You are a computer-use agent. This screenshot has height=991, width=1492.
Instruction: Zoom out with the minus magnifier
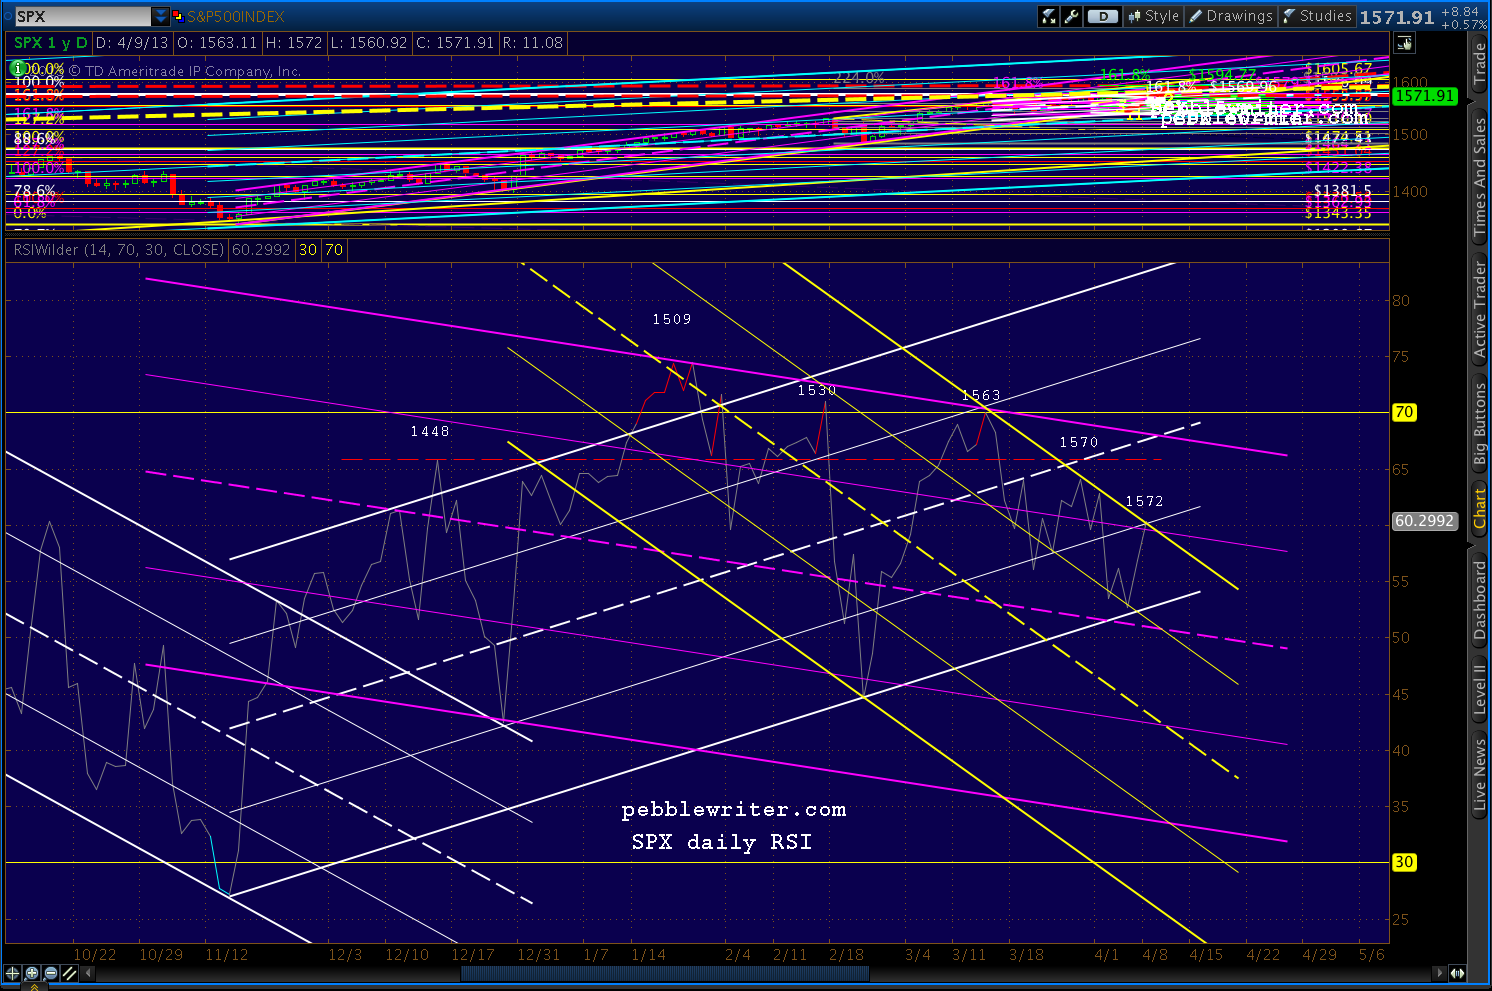[51, 973]
